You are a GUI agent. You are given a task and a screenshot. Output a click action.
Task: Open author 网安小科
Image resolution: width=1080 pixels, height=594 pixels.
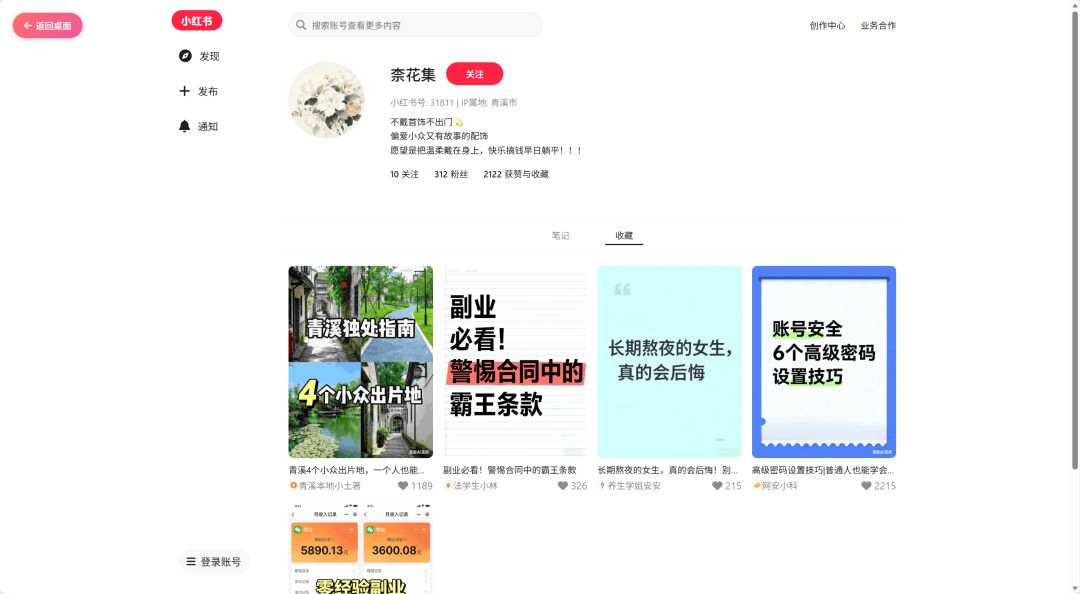pos(780,486)
